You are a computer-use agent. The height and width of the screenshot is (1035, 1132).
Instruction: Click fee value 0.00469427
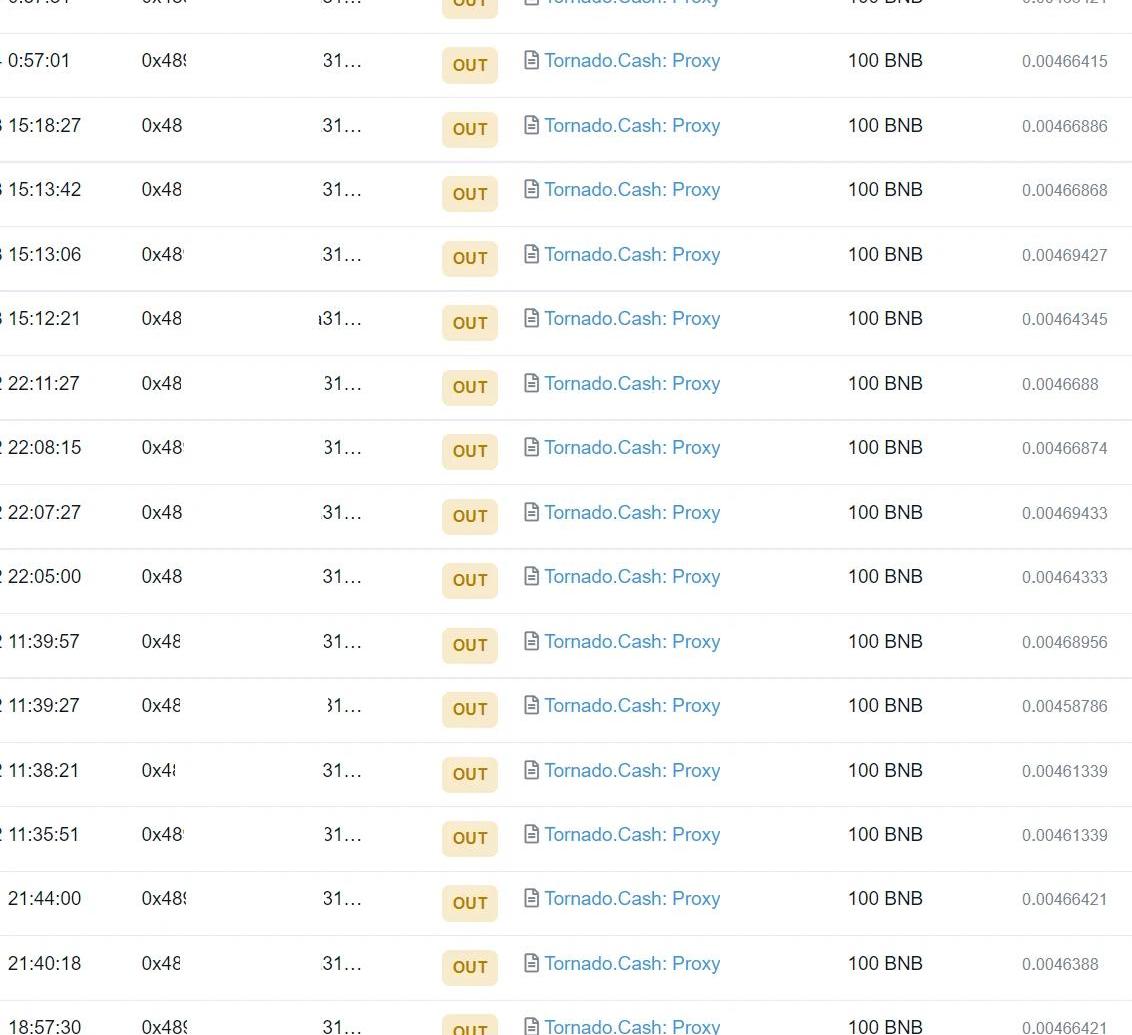(1064, 255)
